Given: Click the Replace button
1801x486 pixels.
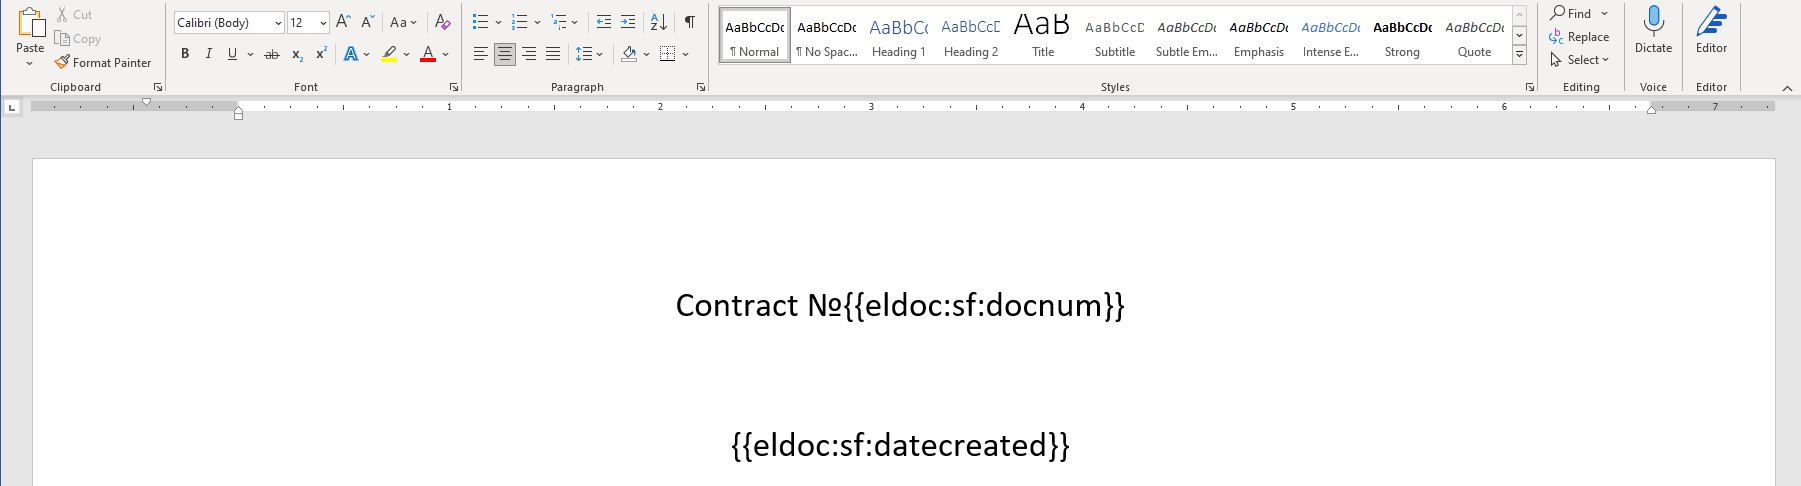Looking at the screenshot, I should tap(1579, 37).
